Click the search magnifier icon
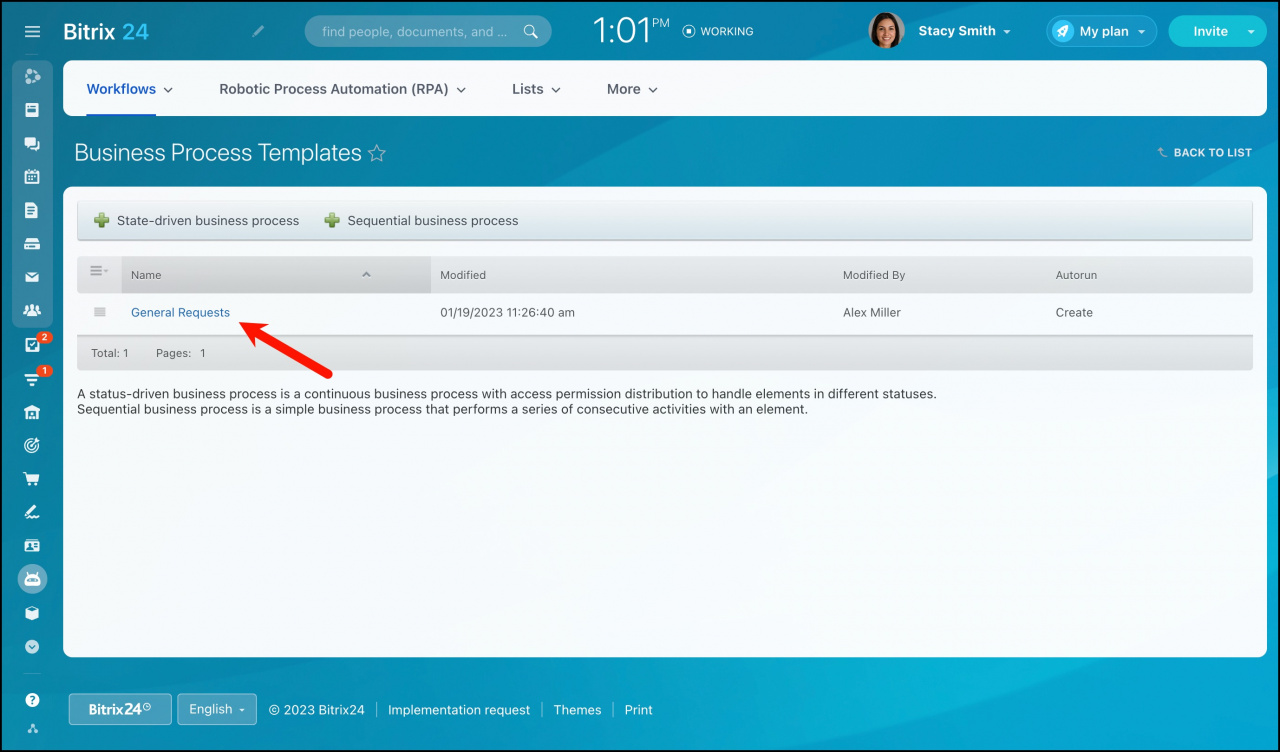Viewport: 1280px width, 752px height. tap(530, 32)
